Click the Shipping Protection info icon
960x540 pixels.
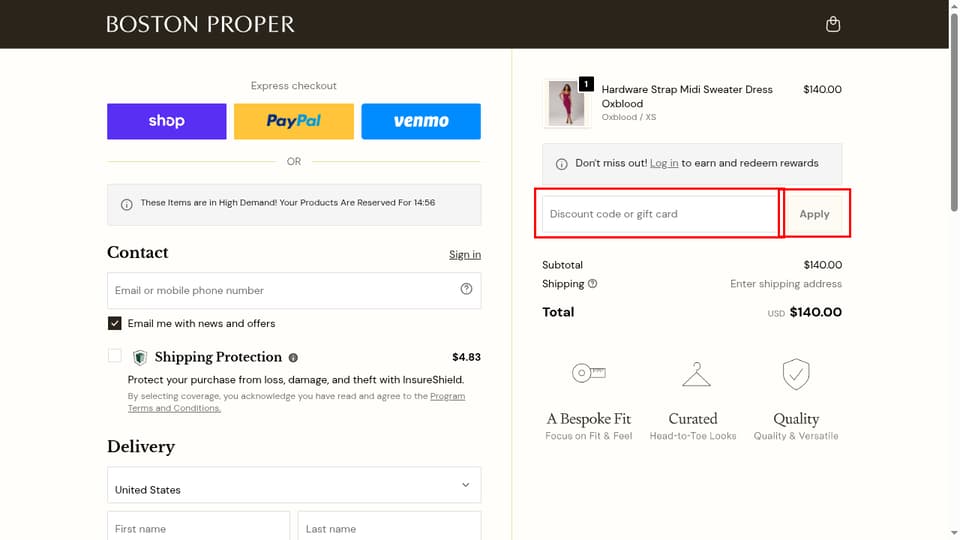click(x=293, y=358)
